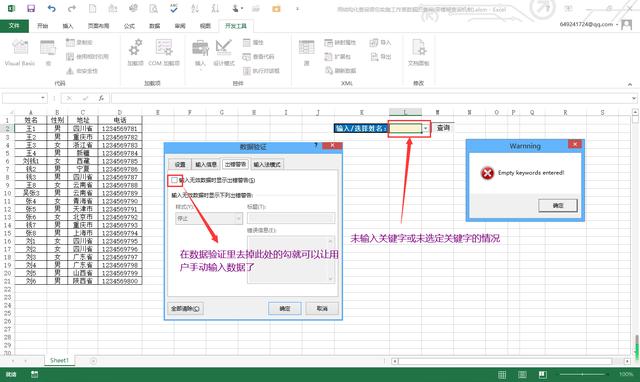Viewport: 640px width, 382px height.
Task: Click the Save icon in quick access toolbar
Action: click(x=31, y=9)
